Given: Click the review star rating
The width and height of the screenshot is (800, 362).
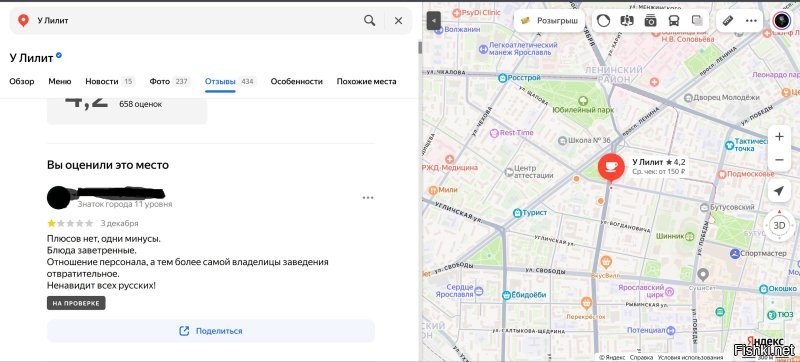Looking at the screenshot, I should click(x=70, y=223).
